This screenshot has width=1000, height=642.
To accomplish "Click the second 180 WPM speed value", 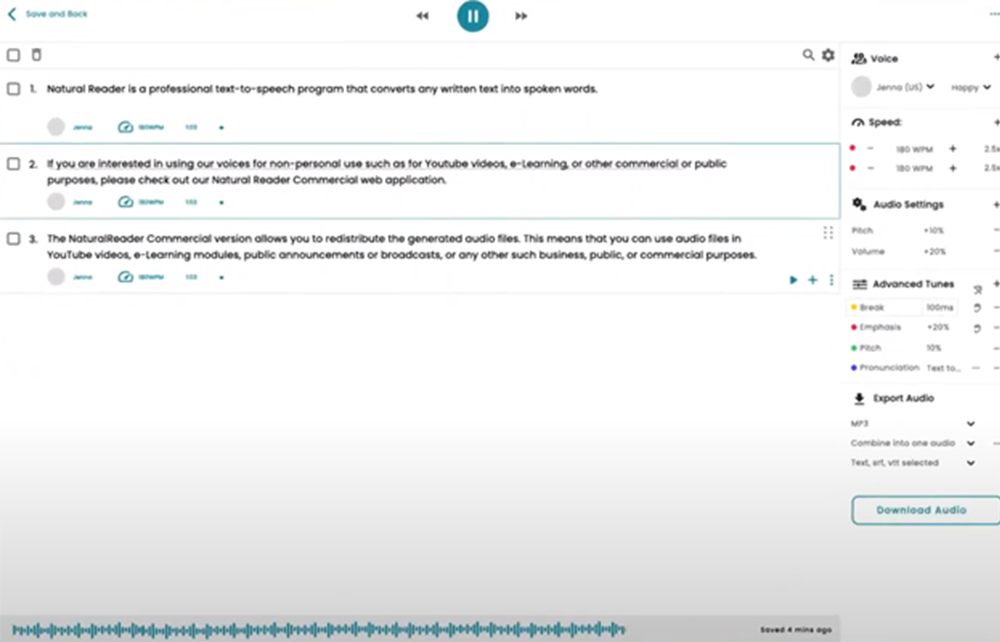I will point(914,169).
